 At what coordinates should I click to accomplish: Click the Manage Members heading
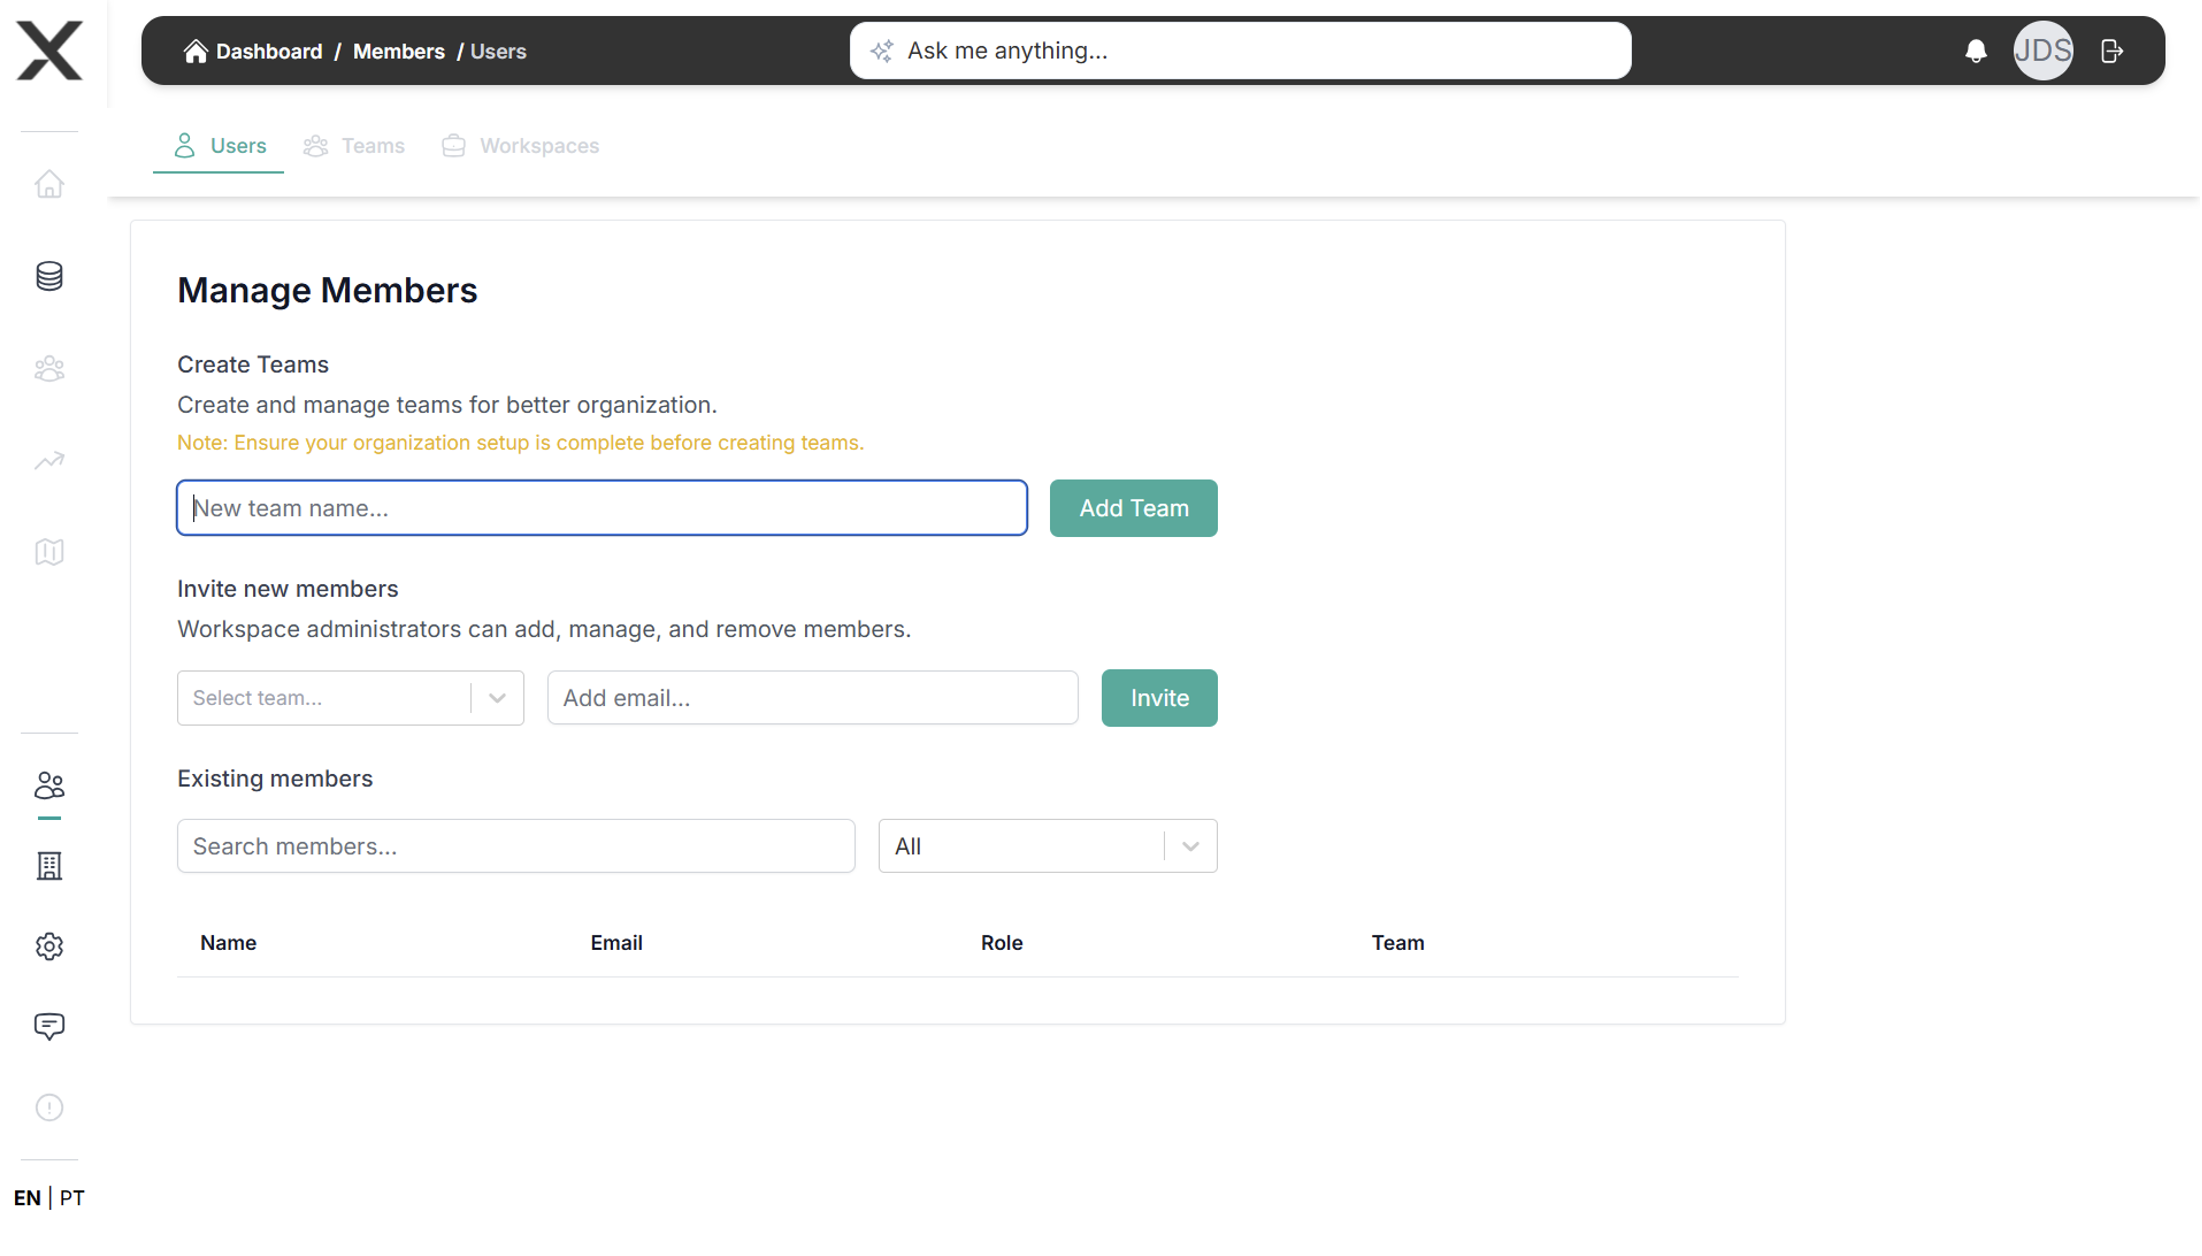327,290
